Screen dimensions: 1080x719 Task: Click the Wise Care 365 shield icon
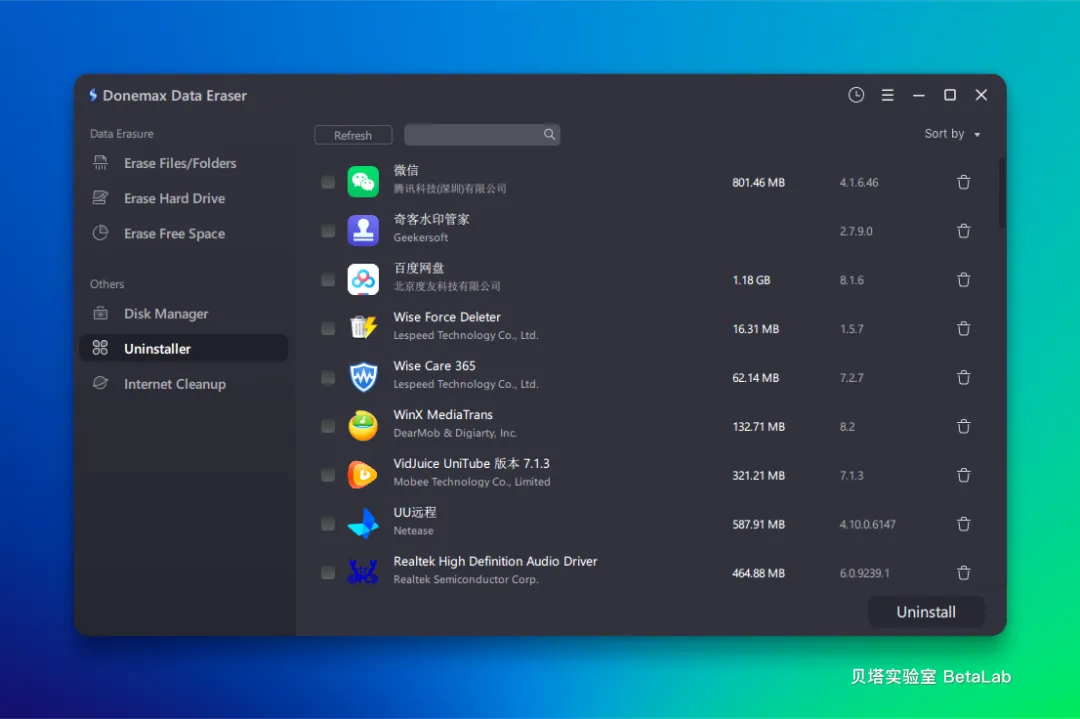[x=363, y=377]
